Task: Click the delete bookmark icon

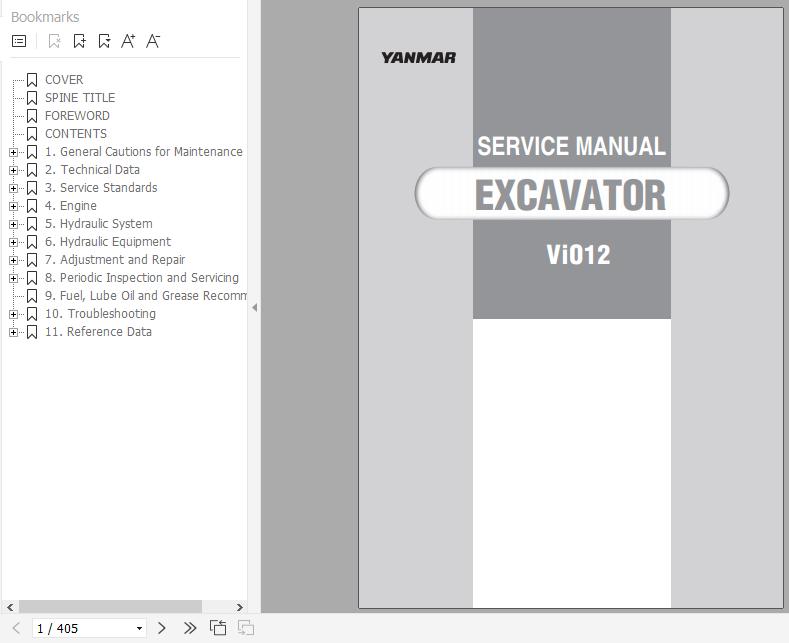Action: [x=54, y=41]
